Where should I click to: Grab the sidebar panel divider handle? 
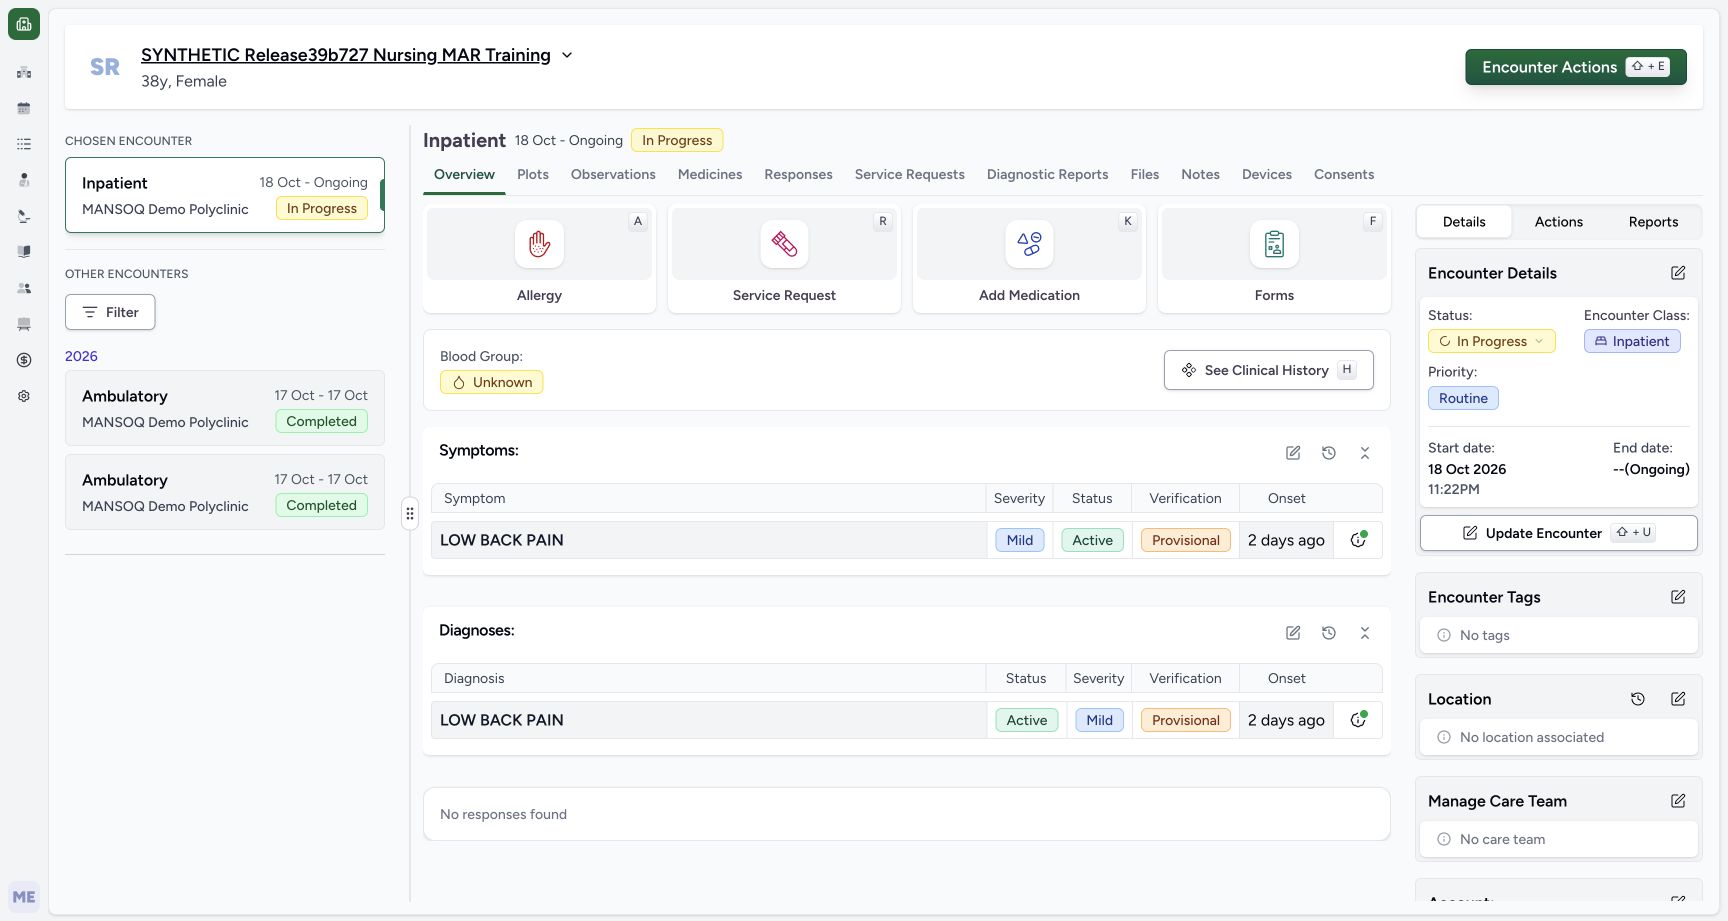[x=410, y=513]
